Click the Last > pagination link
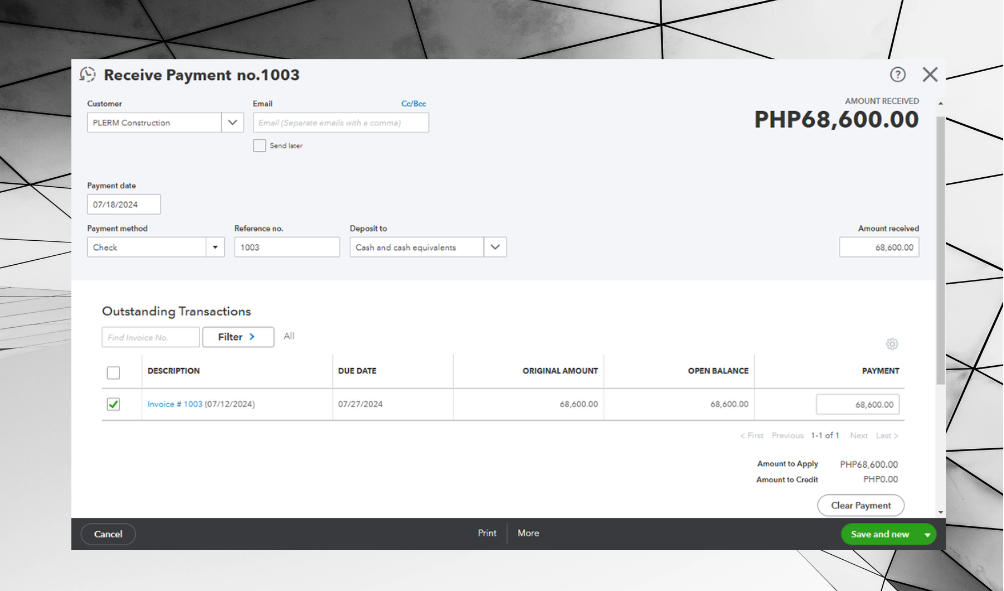The height and width of the screenshot is (591, 1004). click(x=887, y=435)
